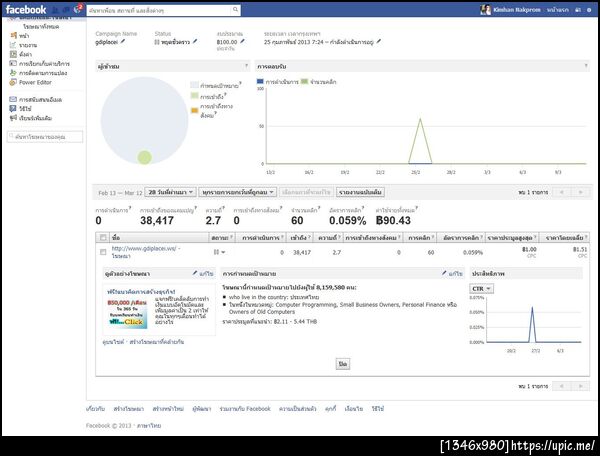Open Create Page footer link
Viewport: 600px width, 456px height.
pyautogui.click(x=168, y=409)
